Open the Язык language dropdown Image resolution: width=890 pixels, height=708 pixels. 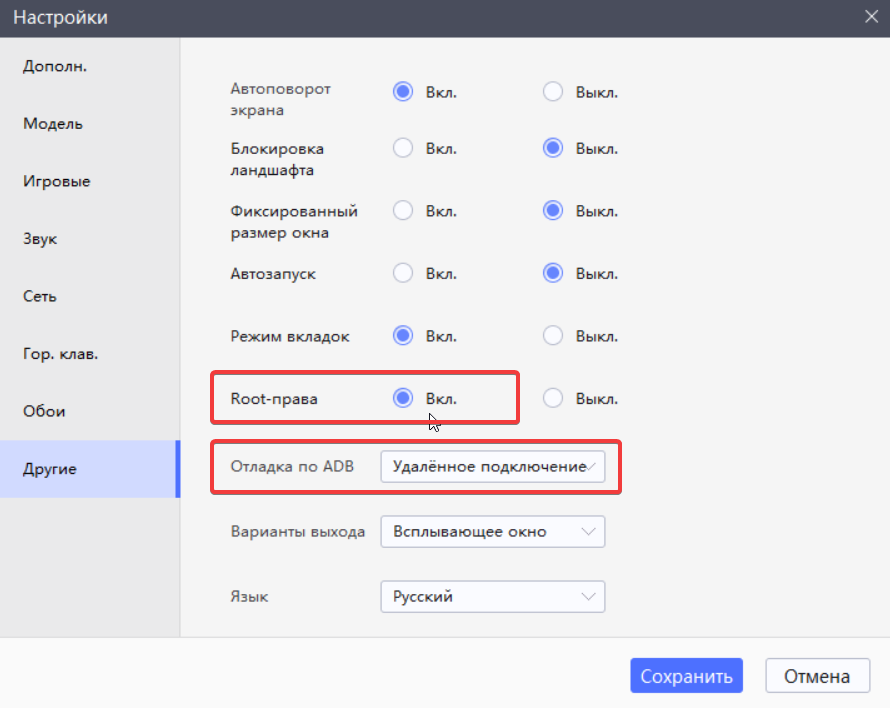492,597
